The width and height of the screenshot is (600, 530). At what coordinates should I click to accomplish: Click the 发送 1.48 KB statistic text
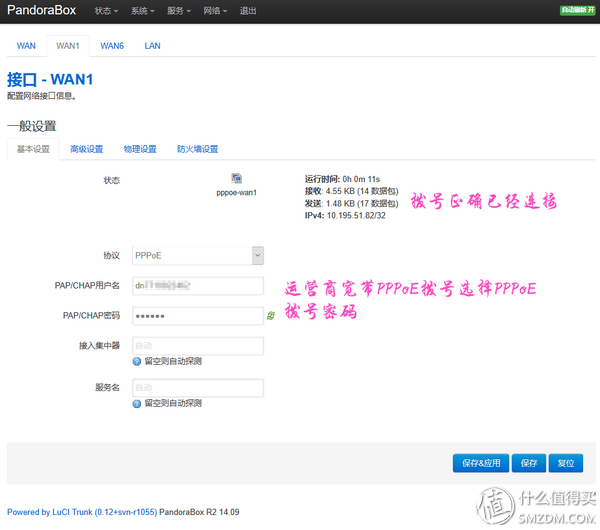click(351, 203)
